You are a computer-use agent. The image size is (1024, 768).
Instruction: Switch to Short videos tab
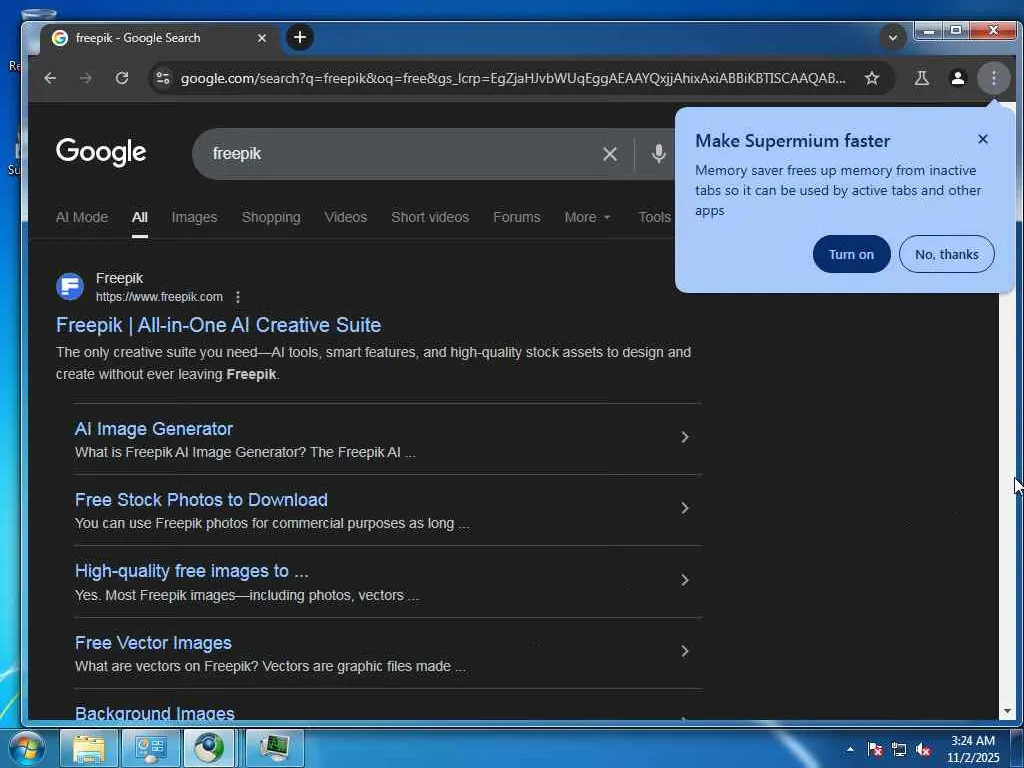pos(430,217)
